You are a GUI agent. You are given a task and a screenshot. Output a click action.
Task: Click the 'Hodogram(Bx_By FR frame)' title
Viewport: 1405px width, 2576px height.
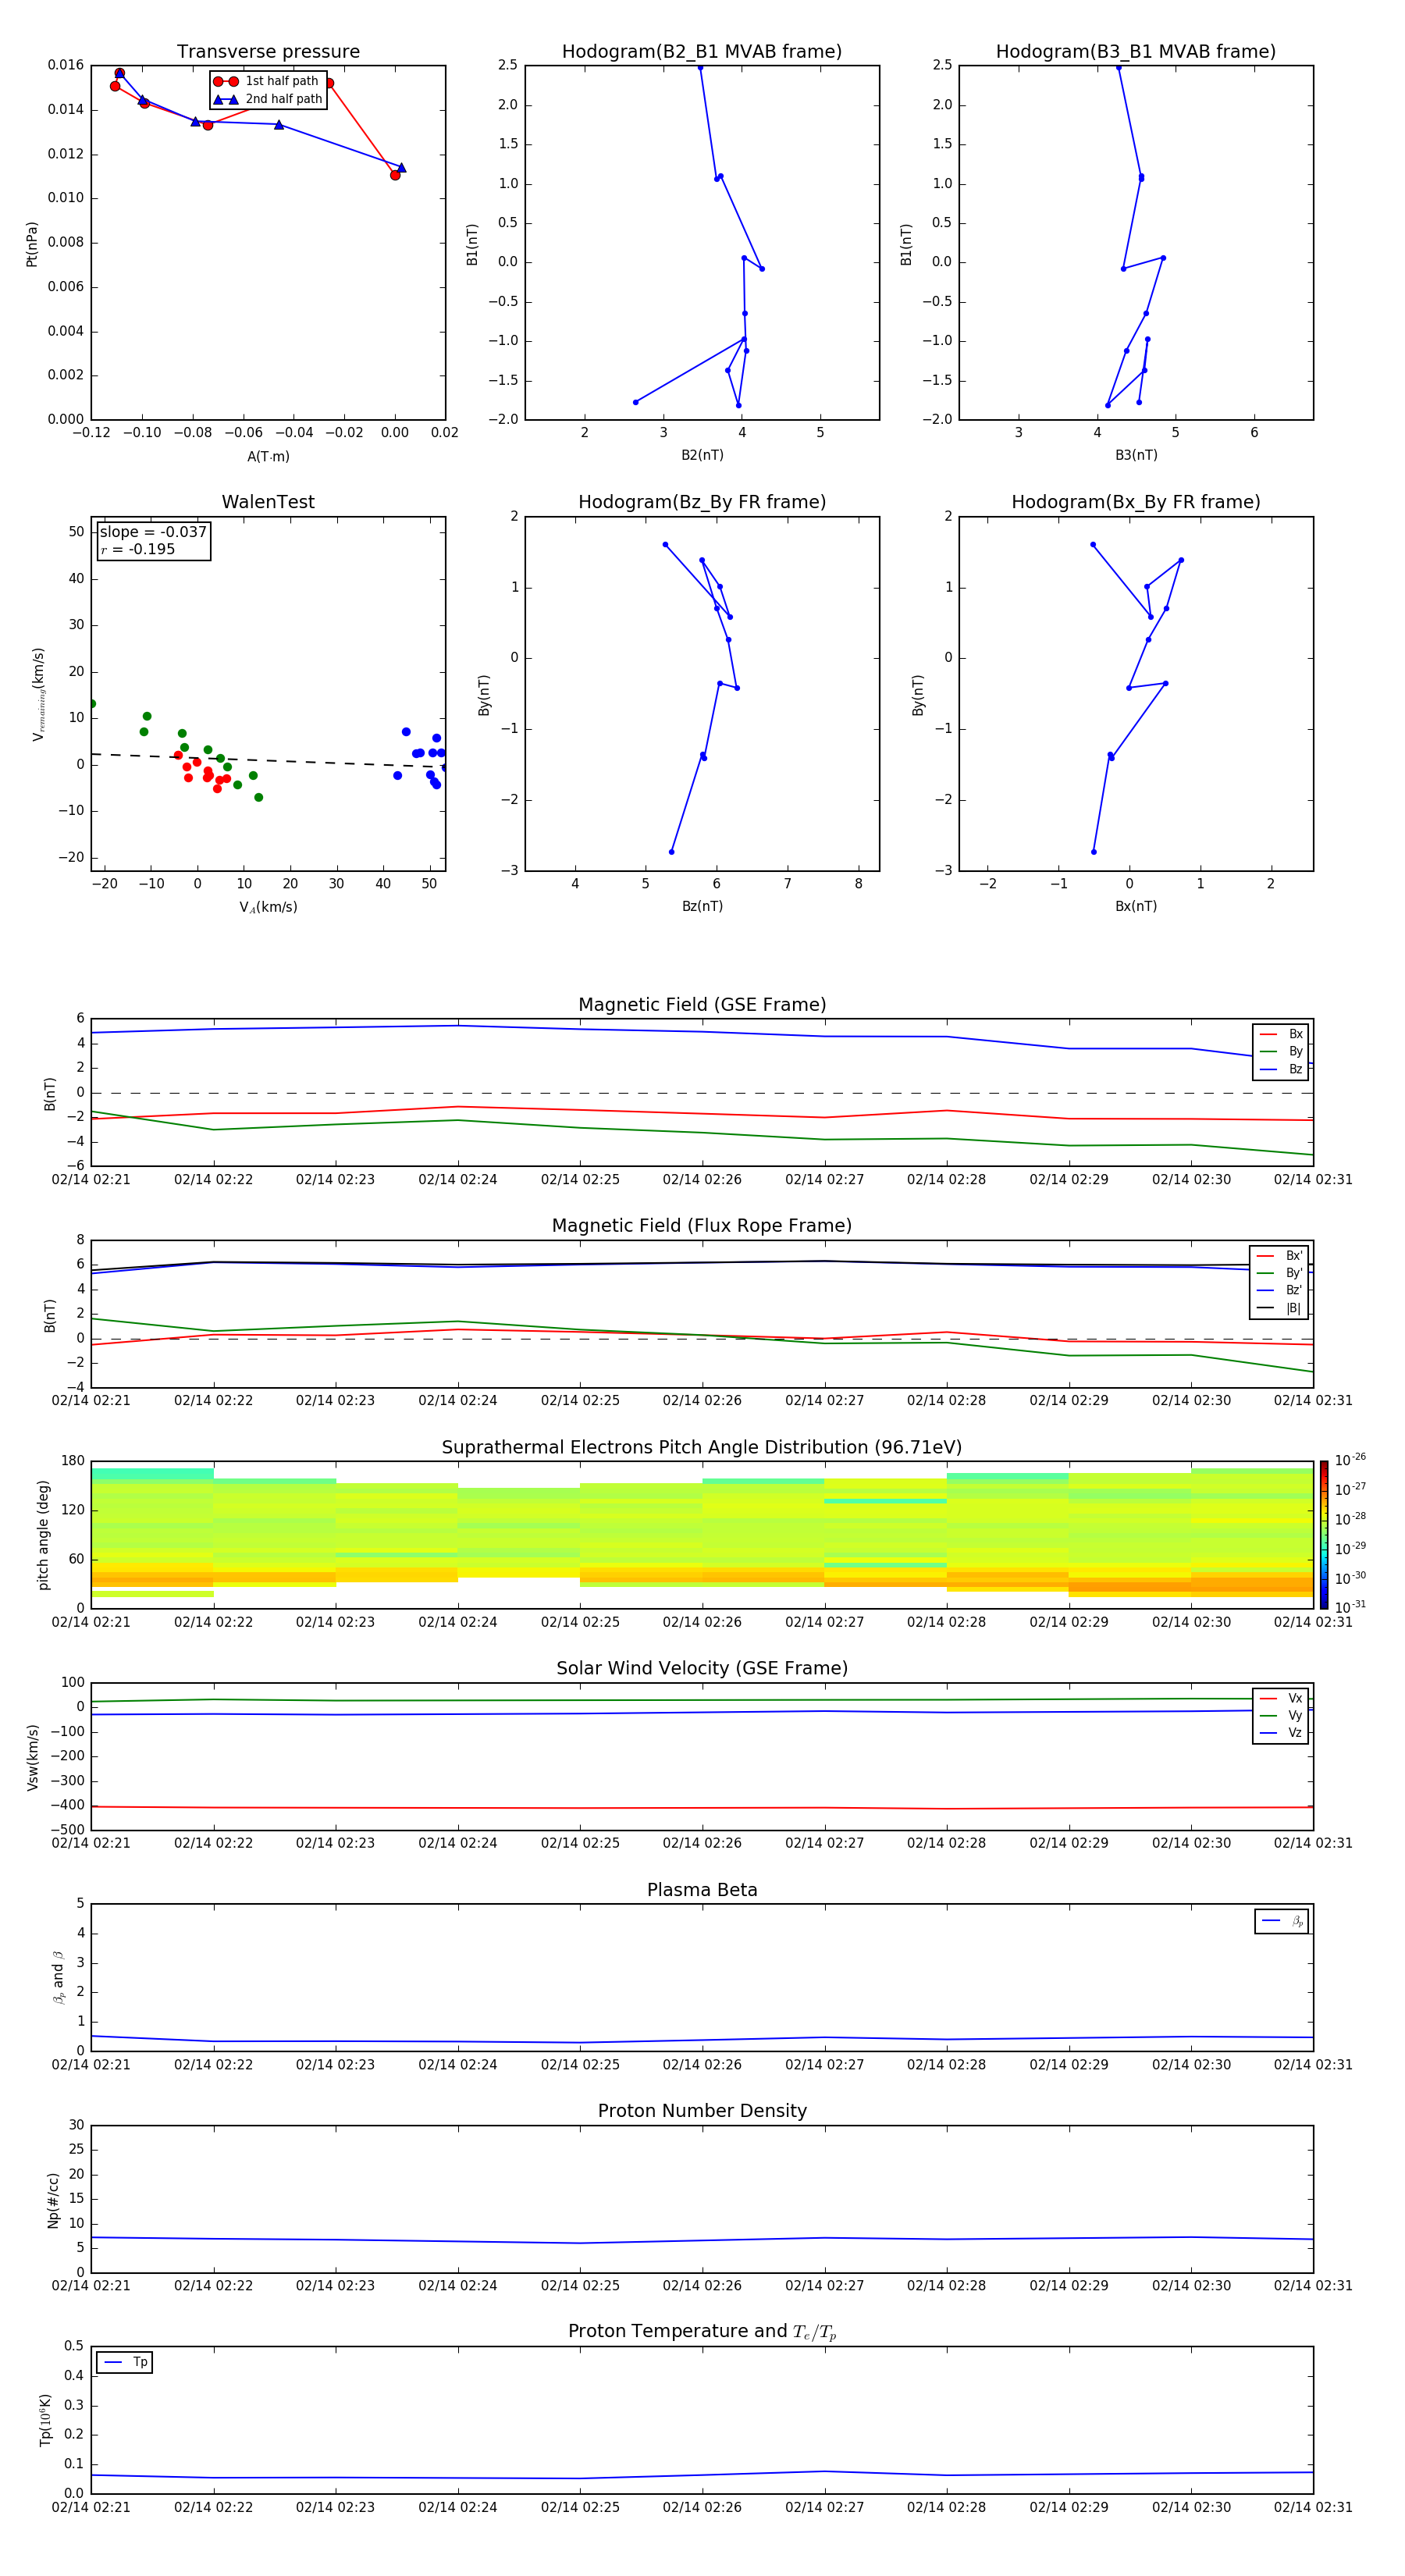pos(1136,502)
